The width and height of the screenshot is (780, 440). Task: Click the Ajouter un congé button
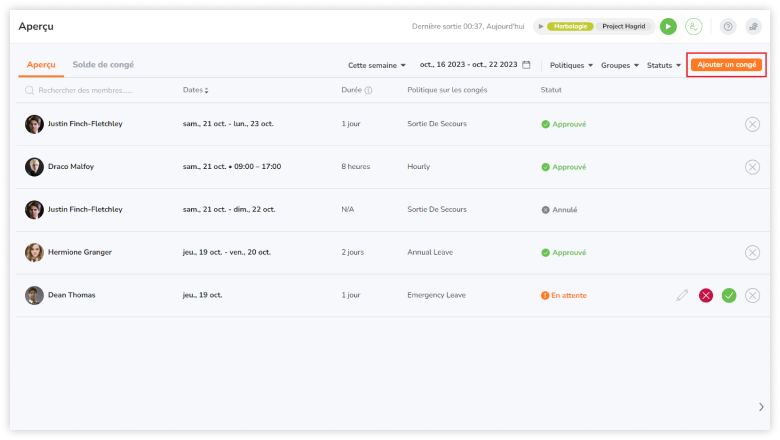tap(728, 65)
